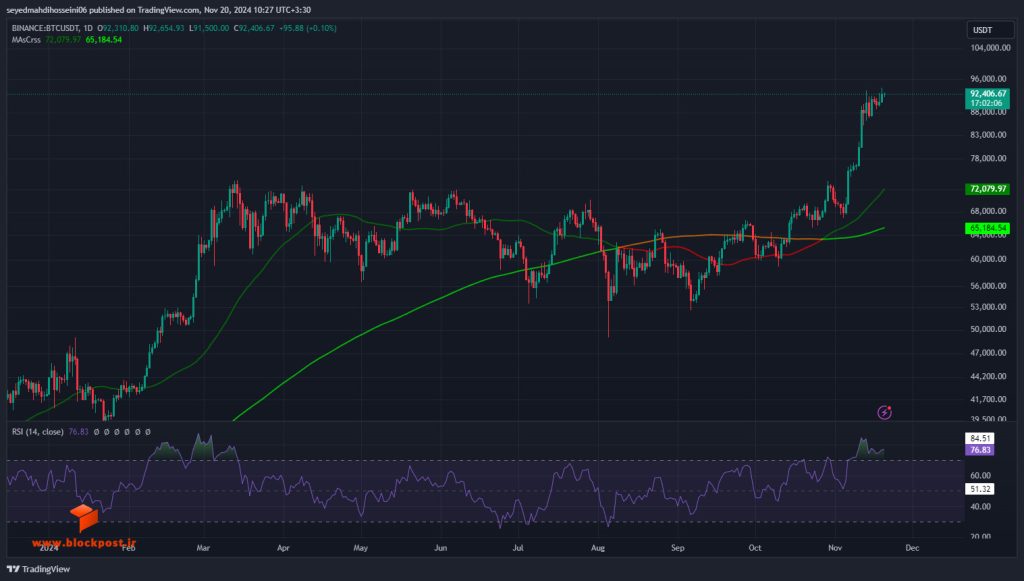Click the 51.32 RSI axis tag
Viewport: 1024px width, 581px height.
[x=980, y=489]
